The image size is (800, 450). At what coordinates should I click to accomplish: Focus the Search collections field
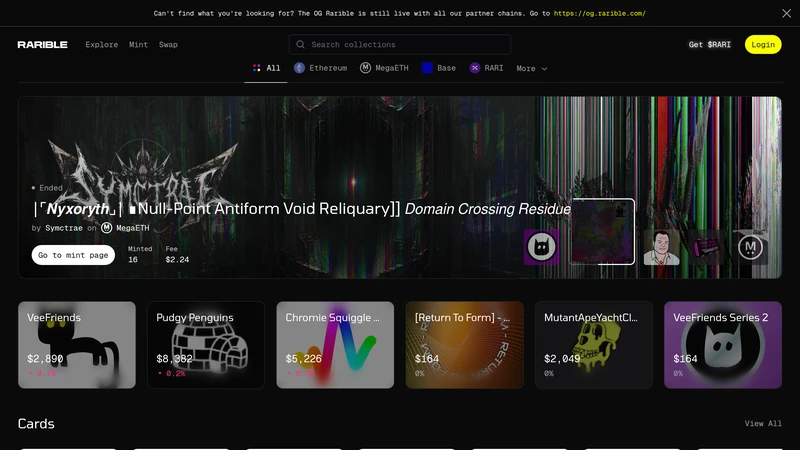tap(399, 45)
